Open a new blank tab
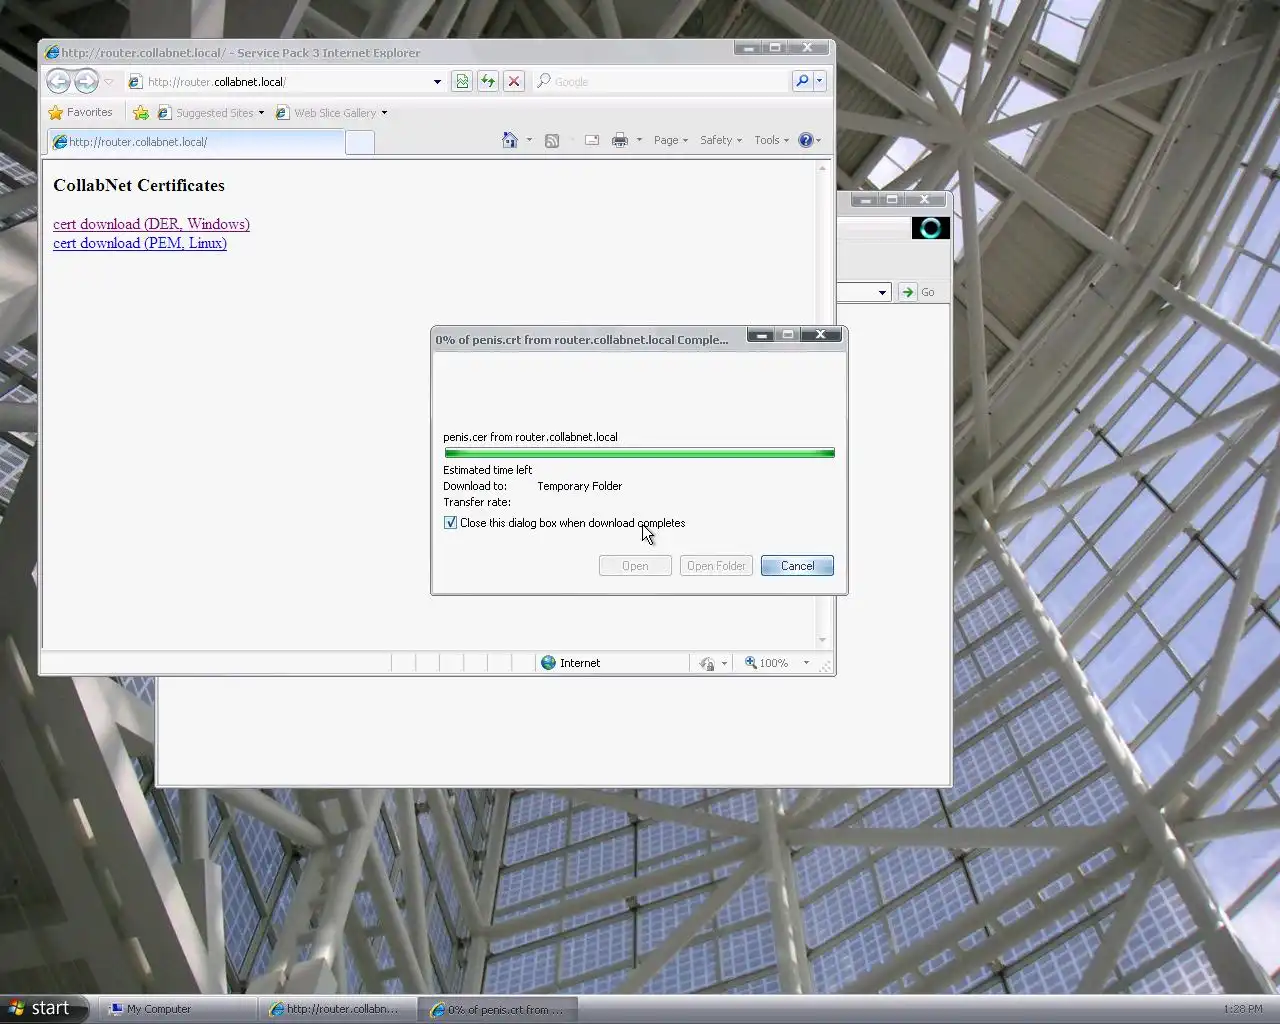 360,143
